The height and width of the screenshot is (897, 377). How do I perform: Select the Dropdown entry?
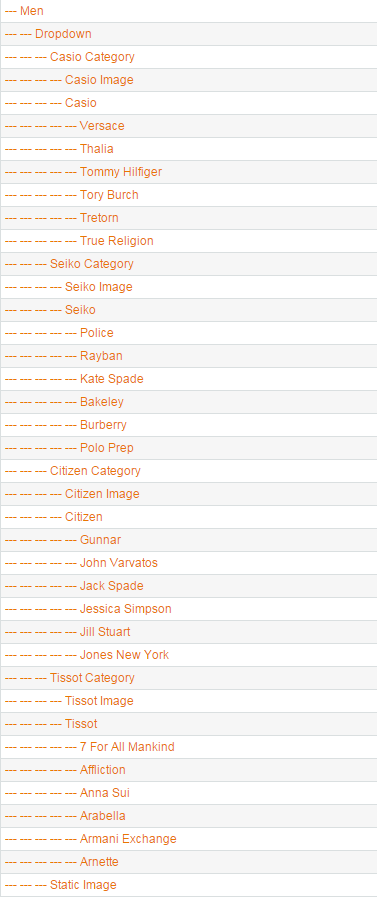coord(63,34)
